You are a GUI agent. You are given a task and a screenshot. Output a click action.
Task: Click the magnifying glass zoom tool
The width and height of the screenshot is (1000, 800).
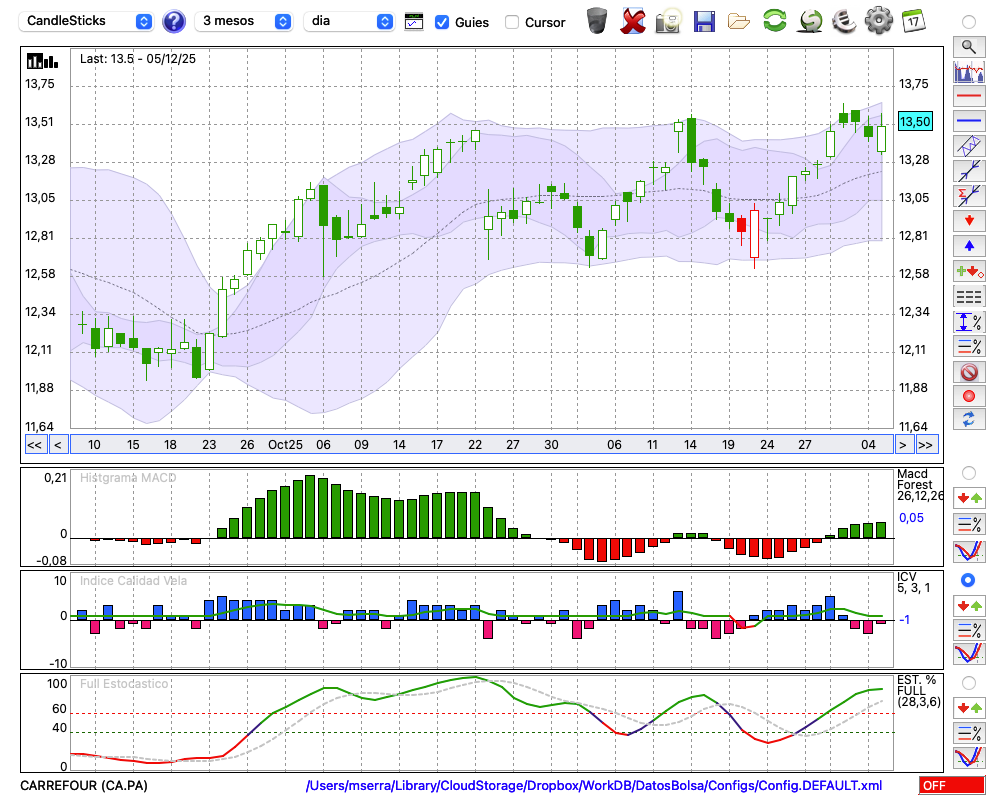pos(968,46)
